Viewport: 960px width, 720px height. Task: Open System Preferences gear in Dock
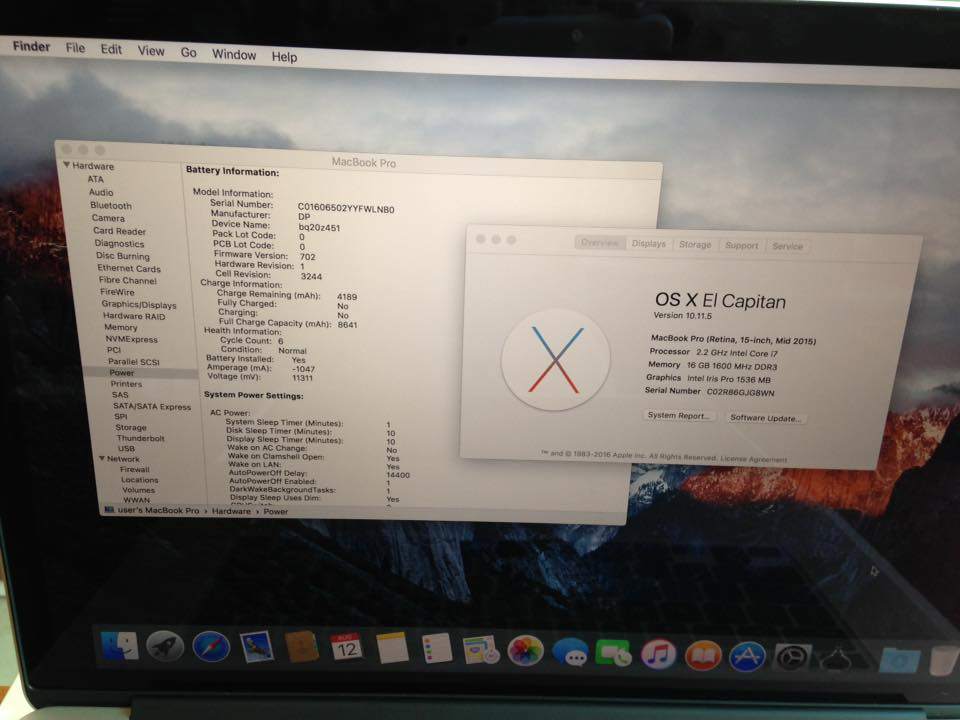(792, 658)
